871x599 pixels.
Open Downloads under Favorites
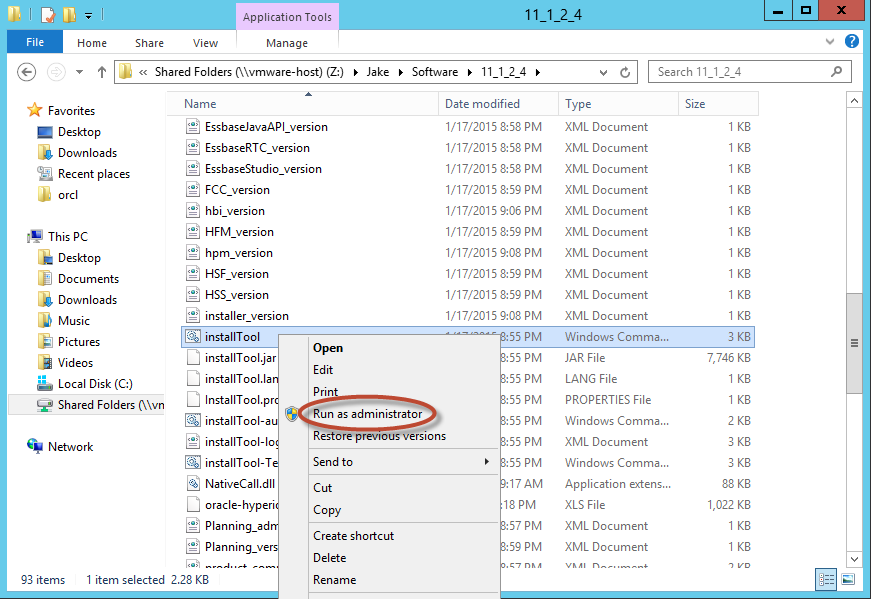[87, 153]
